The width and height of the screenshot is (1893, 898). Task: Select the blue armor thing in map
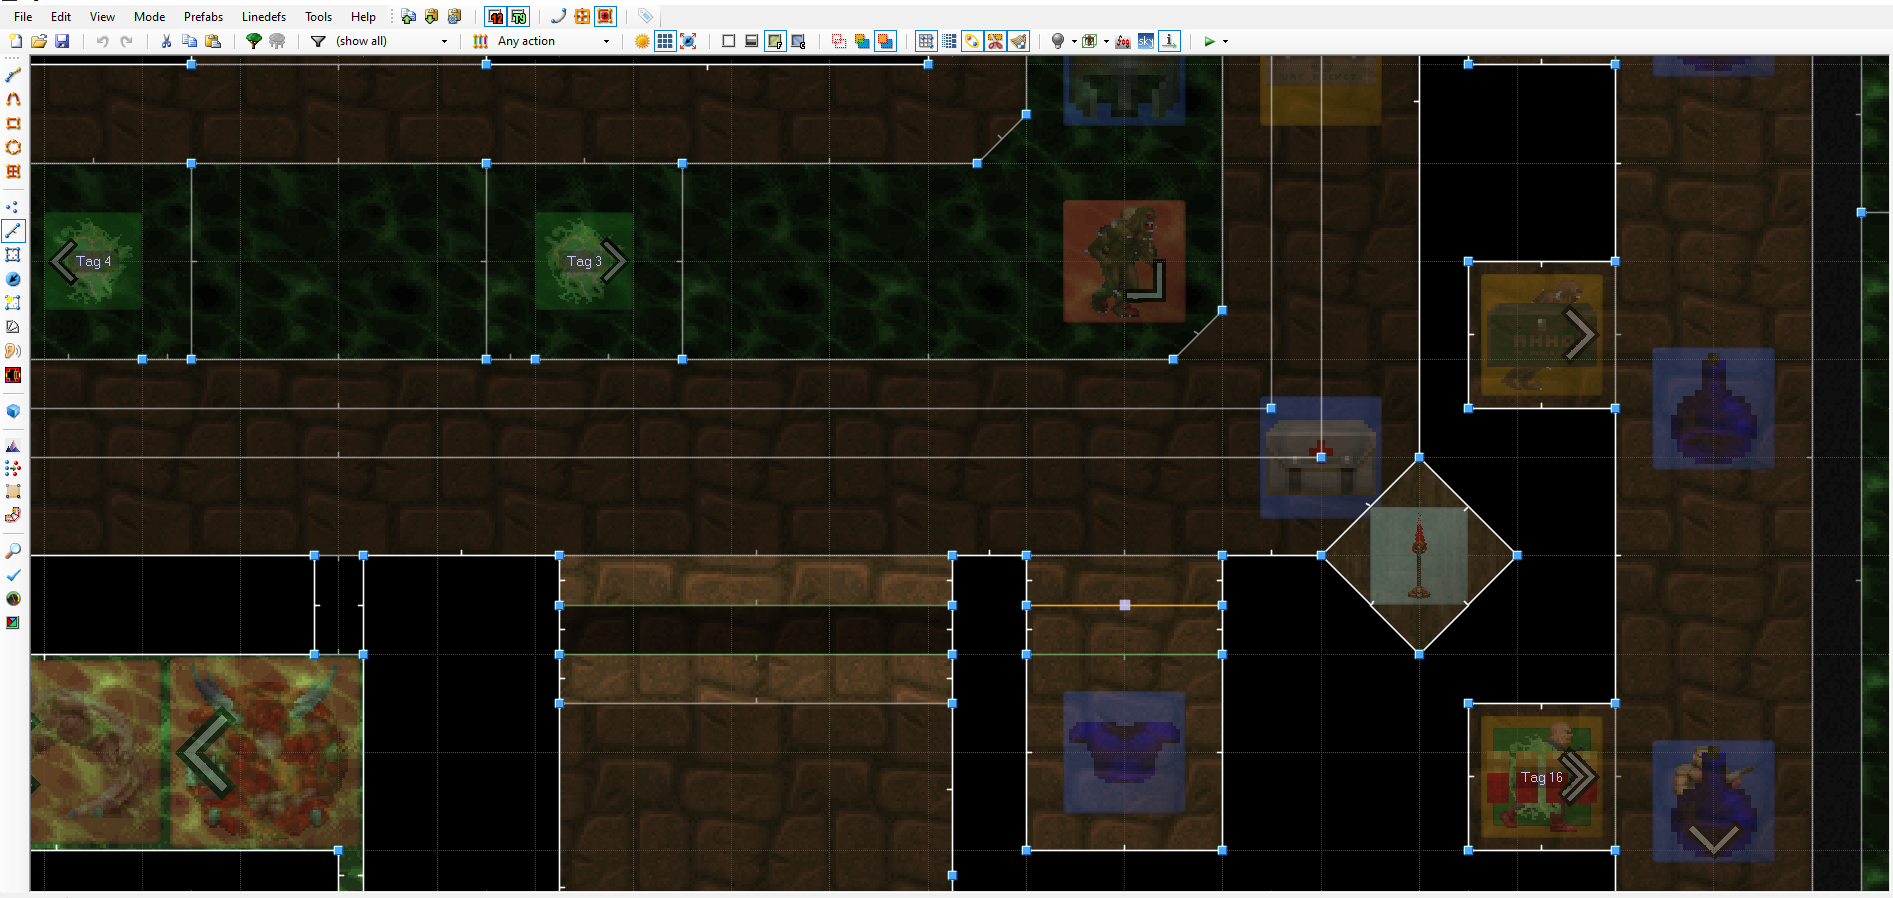pos(1124,752)
